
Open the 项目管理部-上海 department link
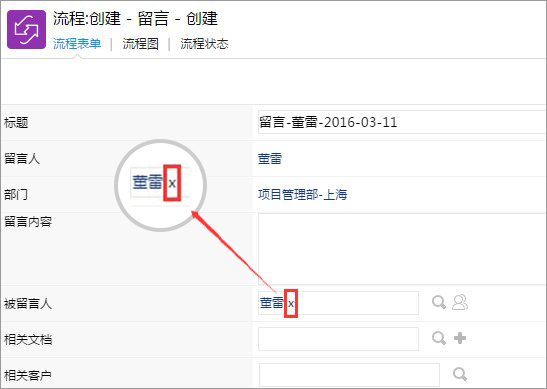click(x=302, y=194)
